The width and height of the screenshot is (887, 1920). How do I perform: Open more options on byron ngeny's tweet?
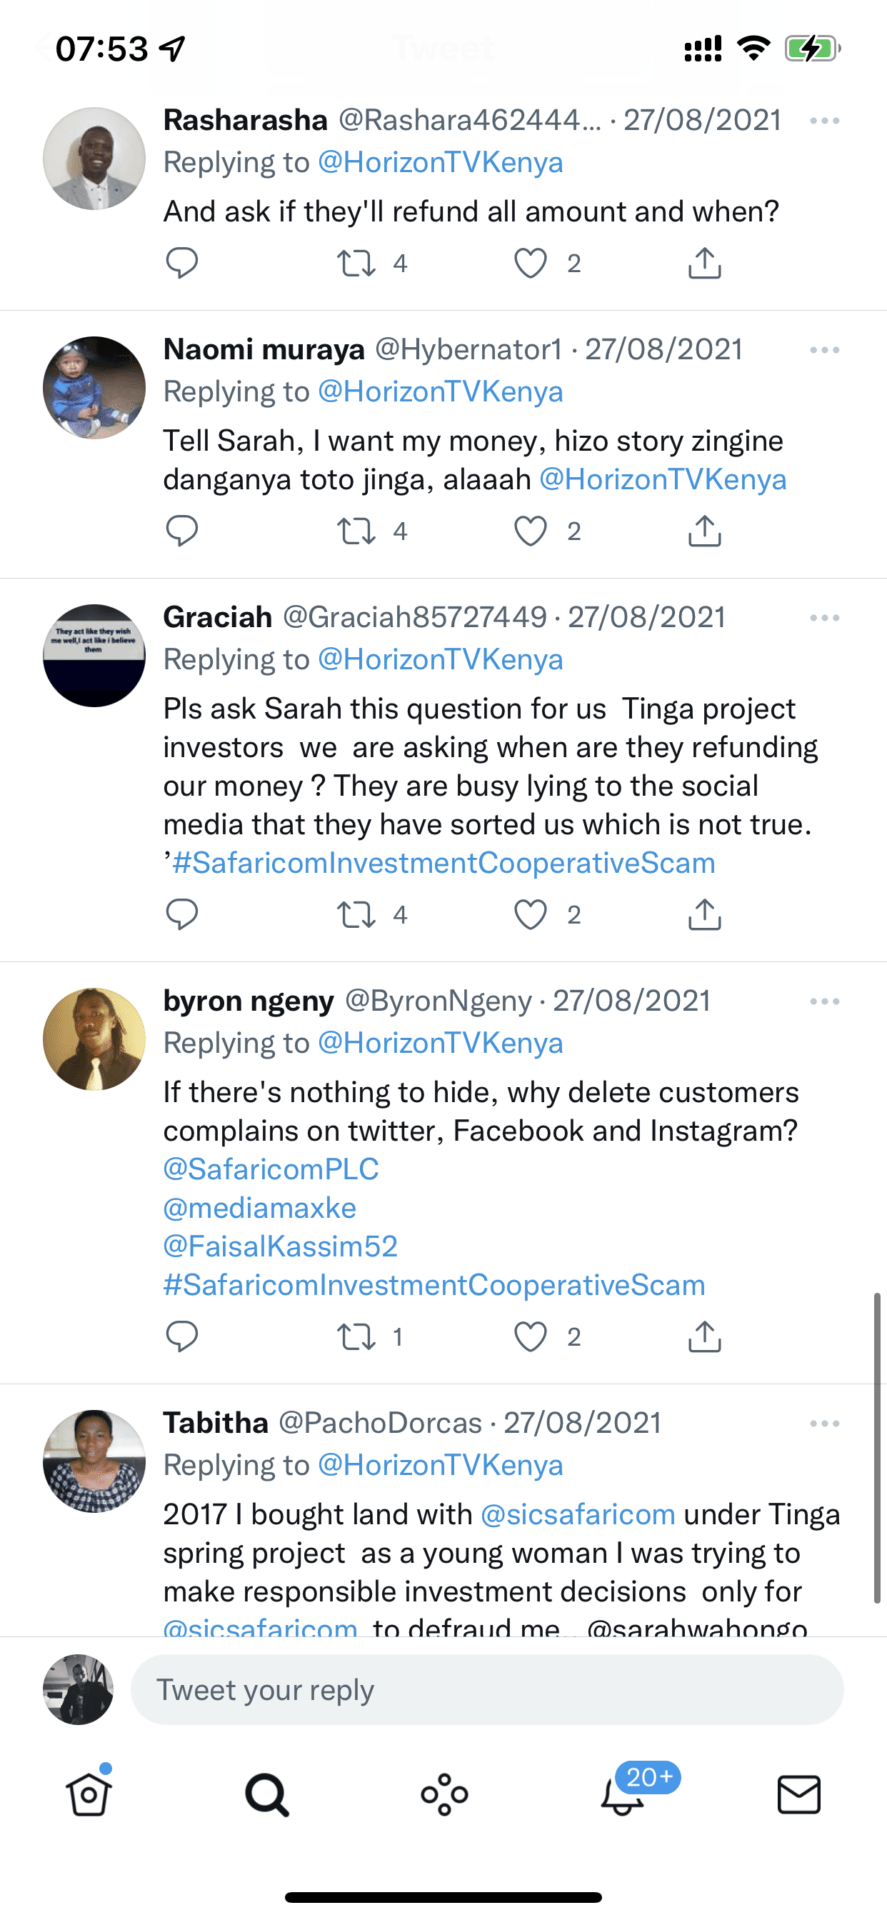(824, 1001)
